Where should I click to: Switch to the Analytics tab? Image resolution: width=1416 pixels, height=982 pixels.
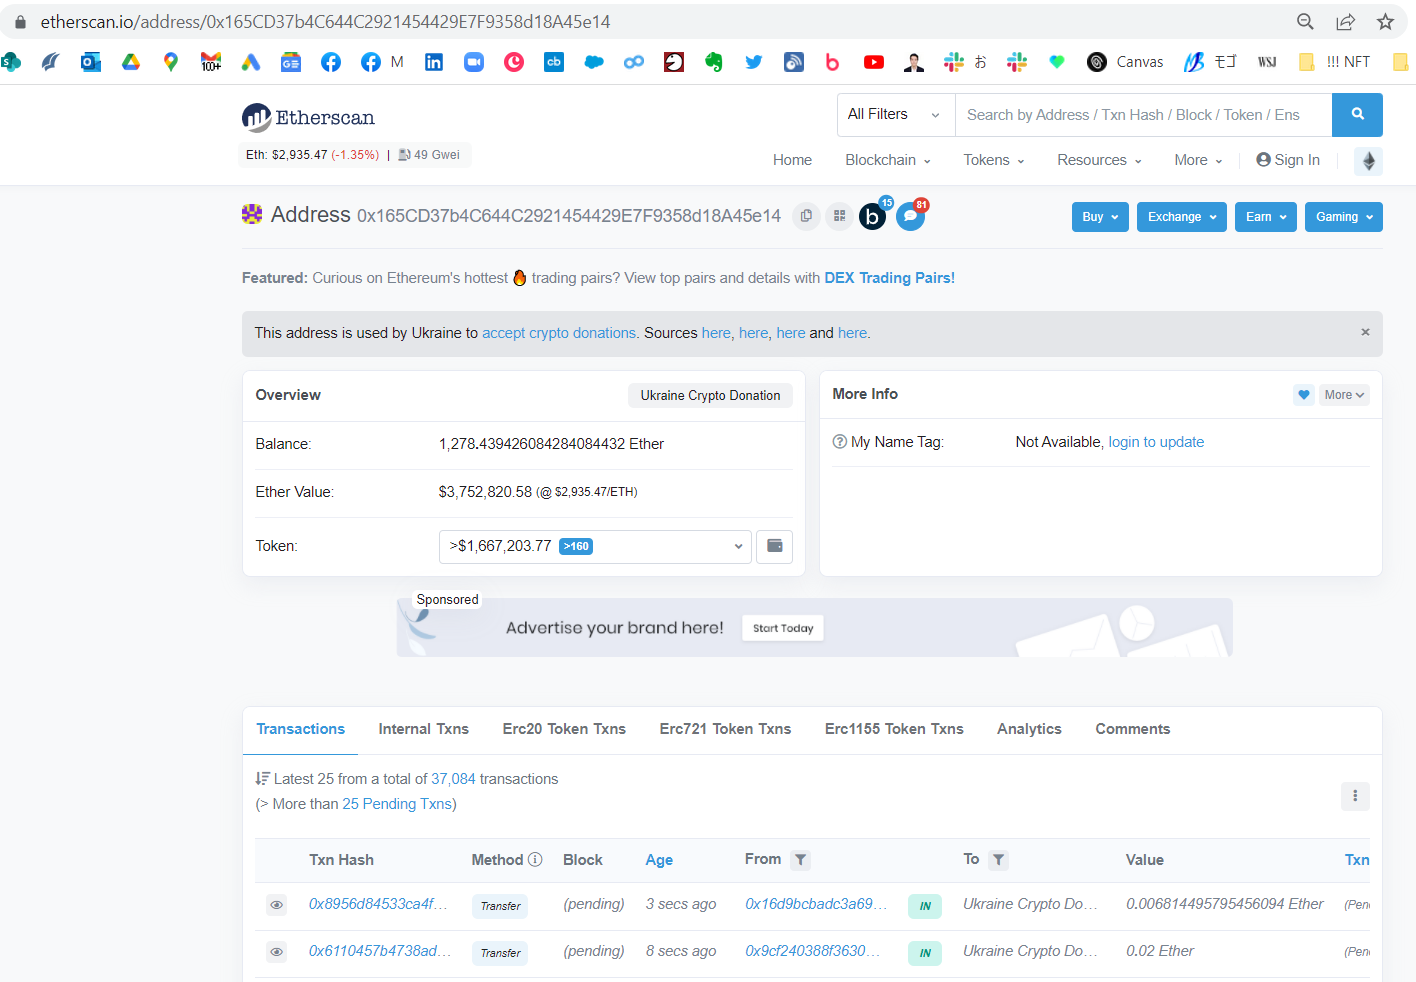point(1029,729)
